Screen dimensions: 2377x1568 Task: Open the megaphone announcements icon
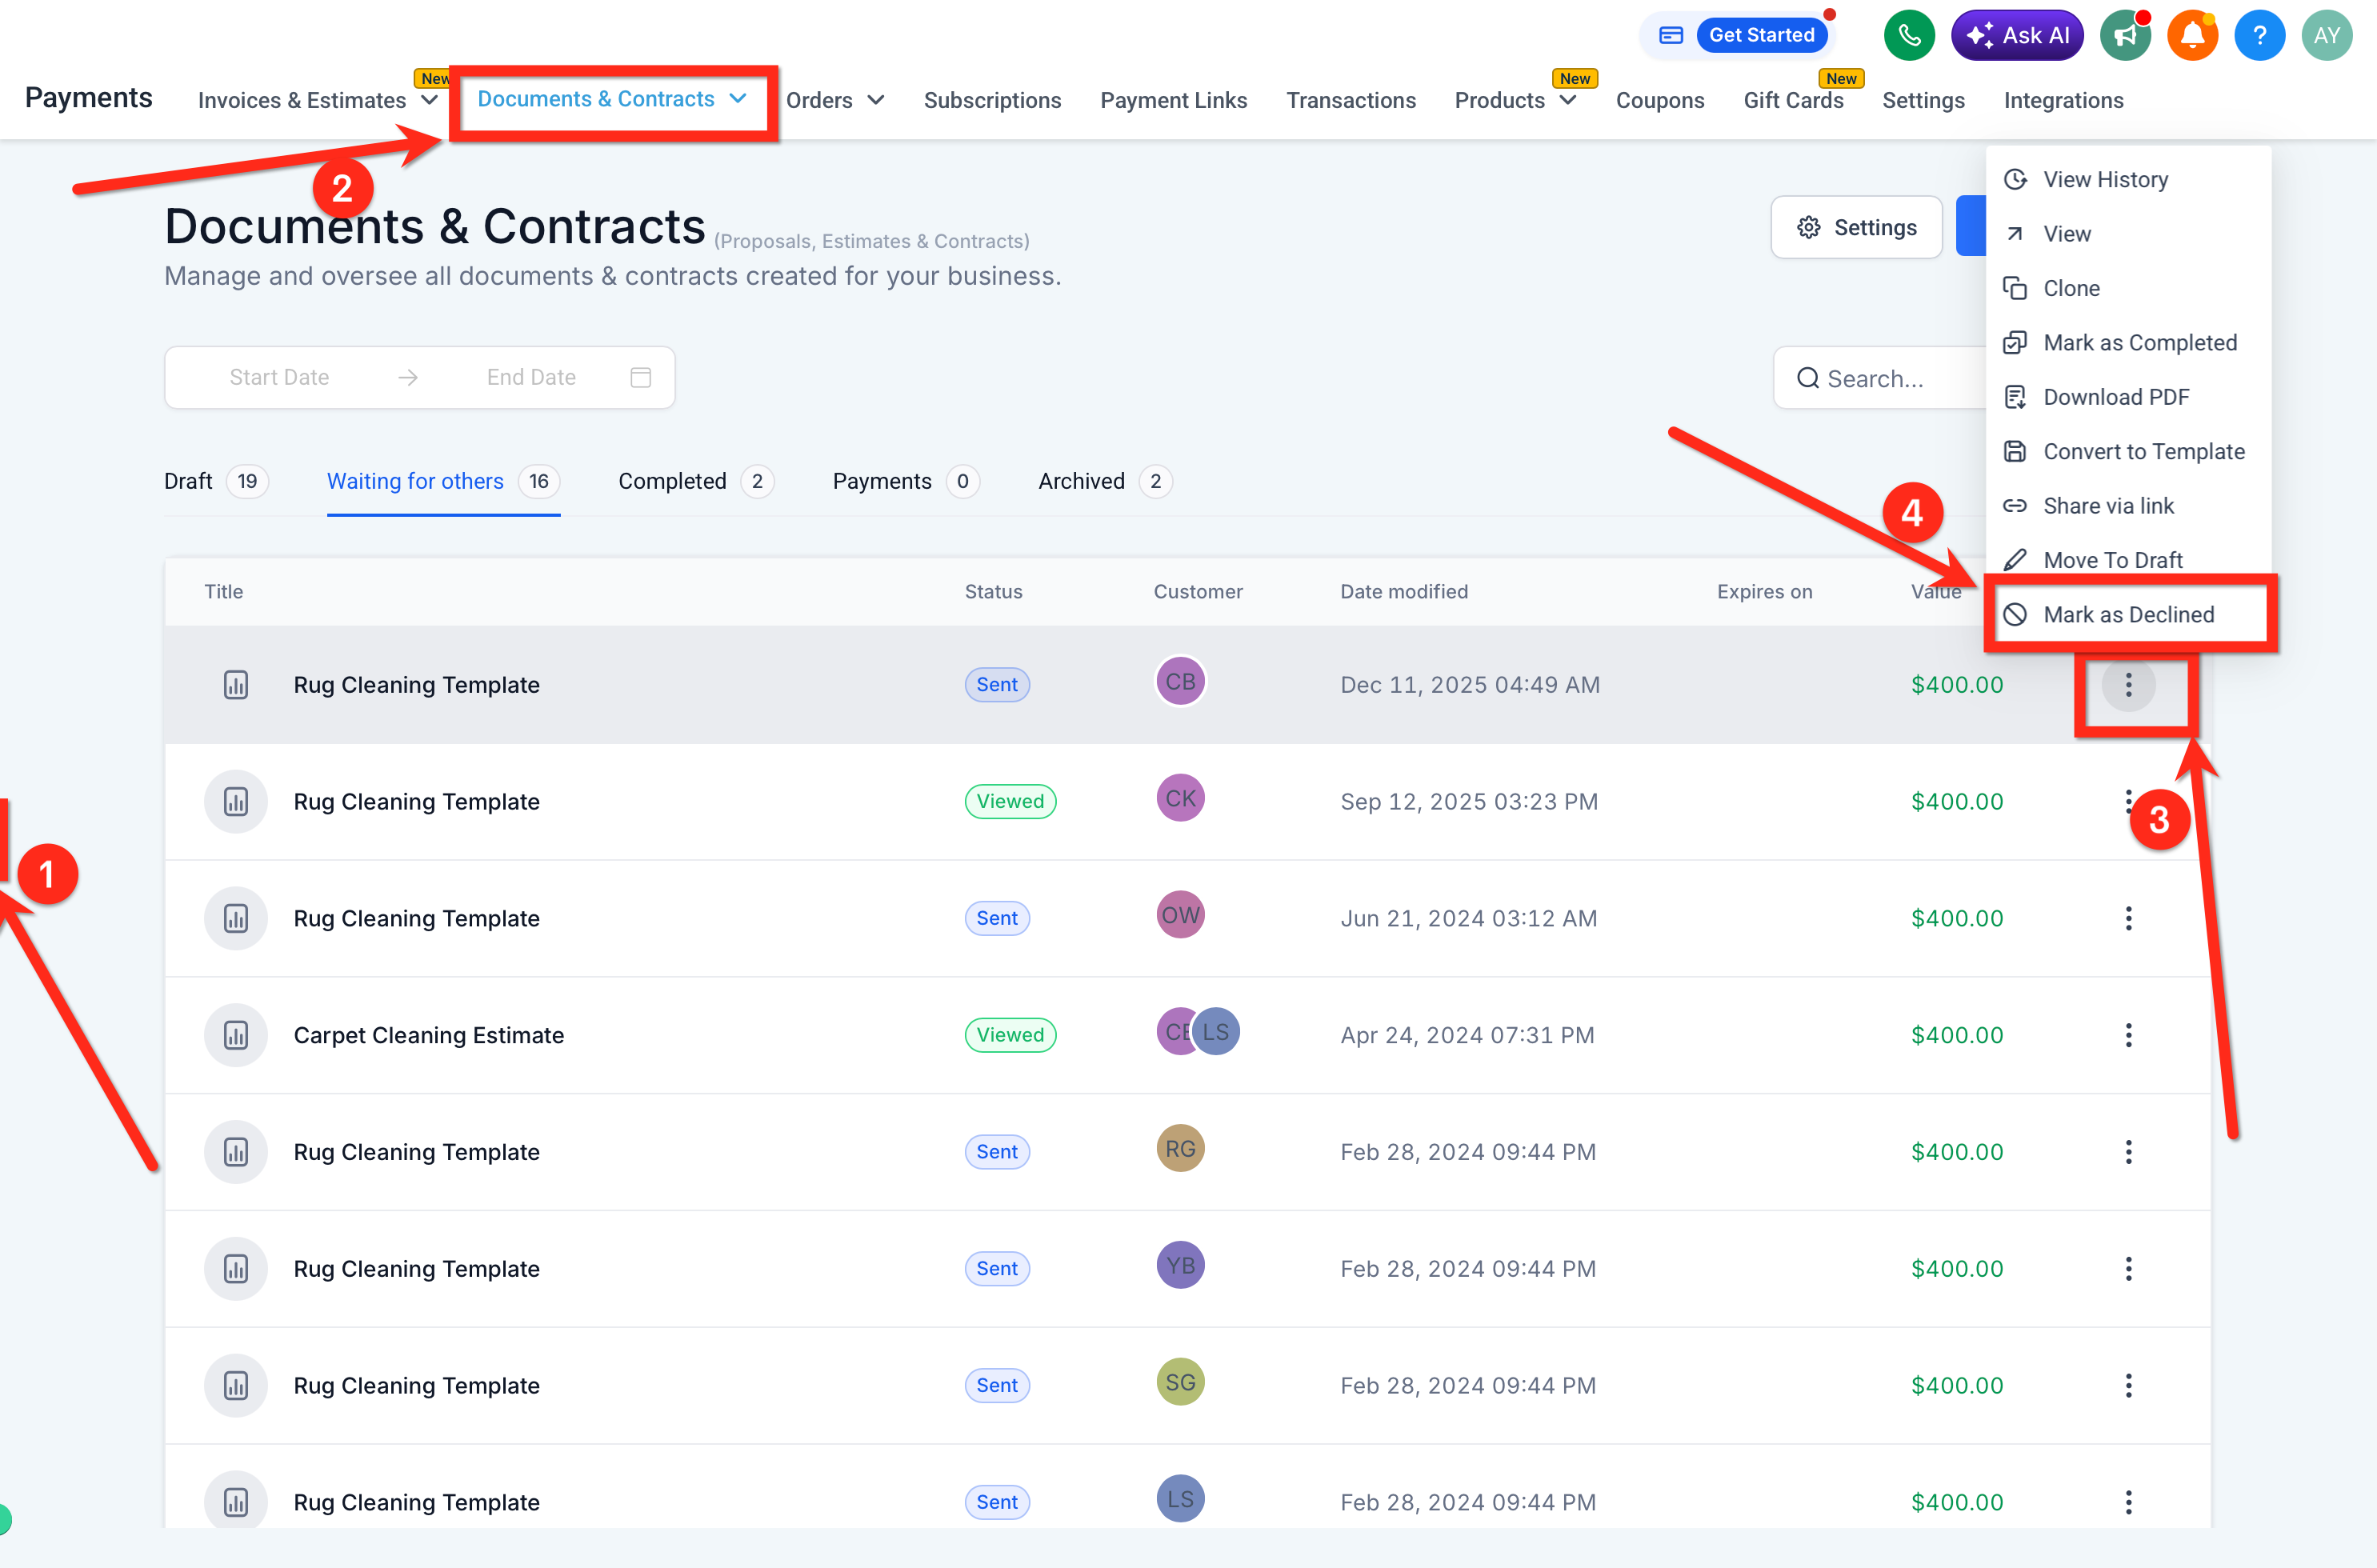[x=2125, y=36]
